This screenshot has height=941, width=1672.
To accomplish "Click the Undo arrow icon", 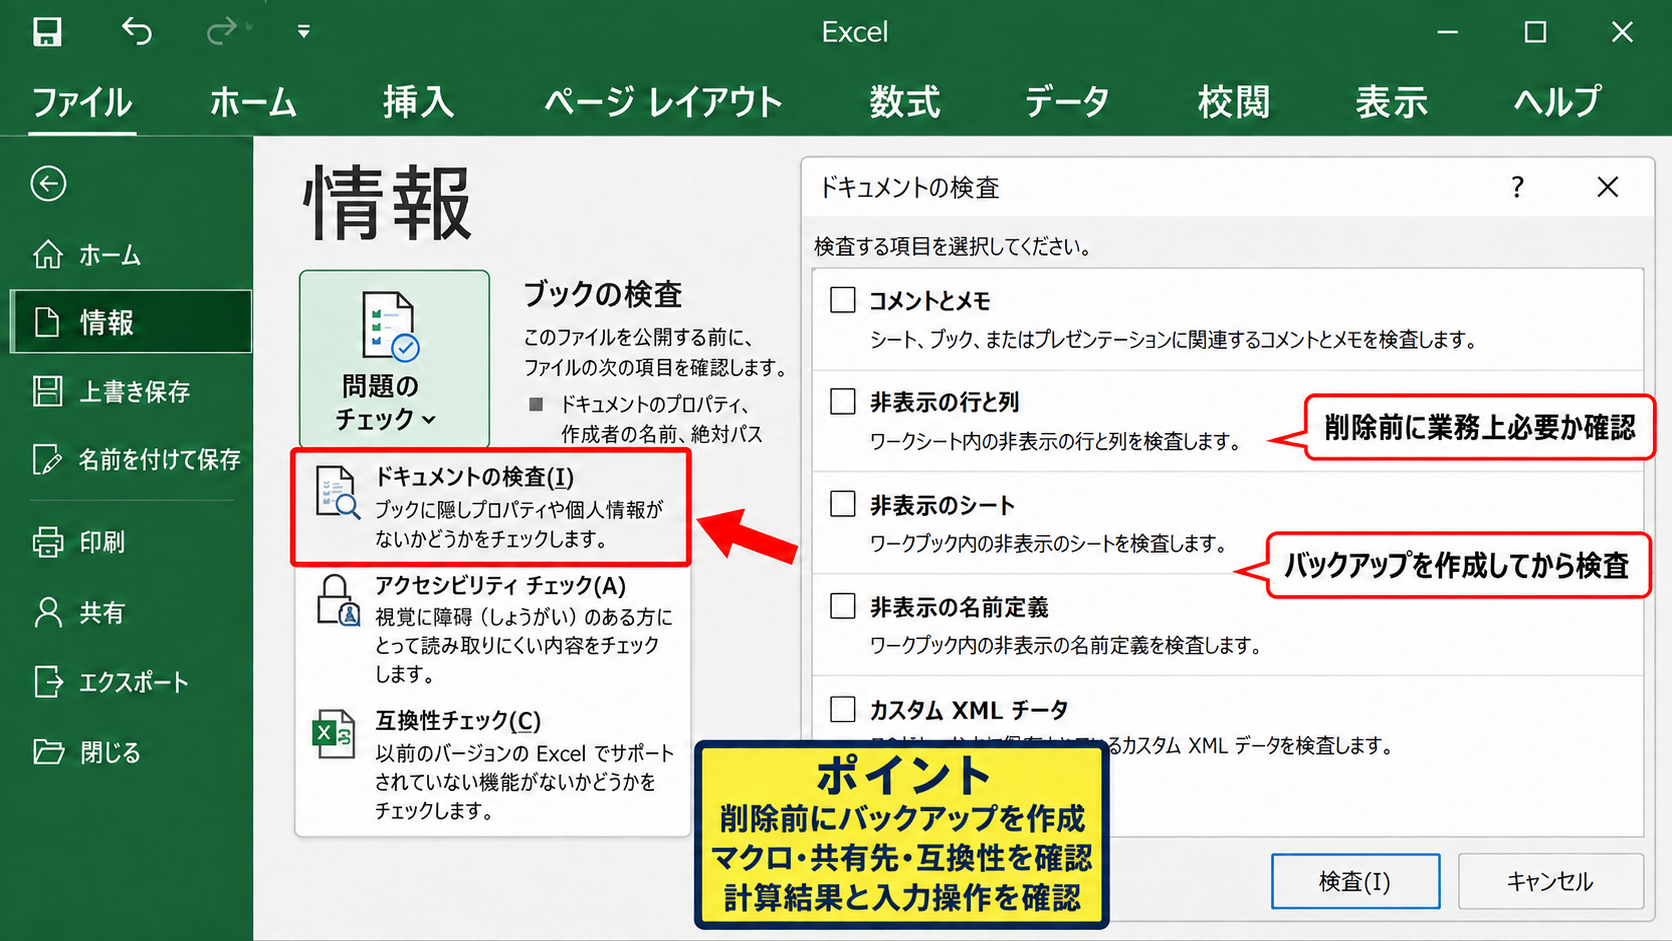I will (x=137, y=32).
